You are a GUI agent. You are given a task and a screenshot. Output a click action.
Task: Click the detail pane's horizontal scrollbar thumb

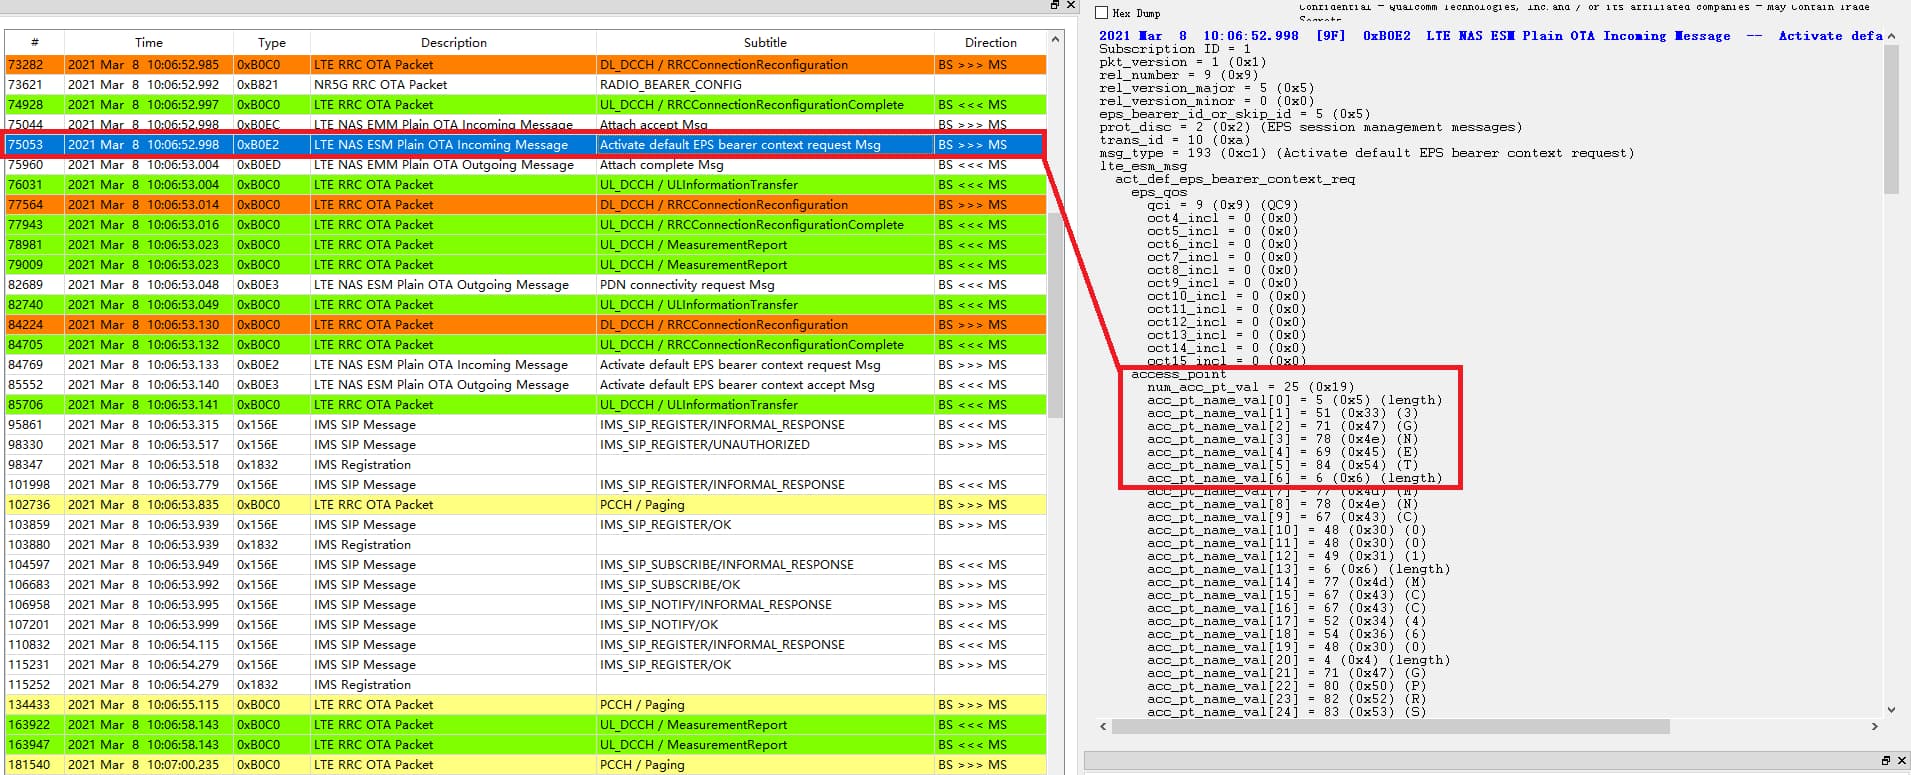point(1390,727)
